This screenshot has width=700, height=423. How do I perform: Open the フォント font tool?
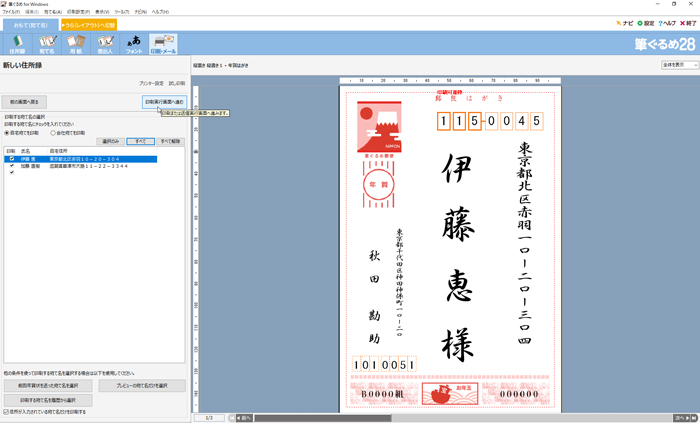click(134, 43)
